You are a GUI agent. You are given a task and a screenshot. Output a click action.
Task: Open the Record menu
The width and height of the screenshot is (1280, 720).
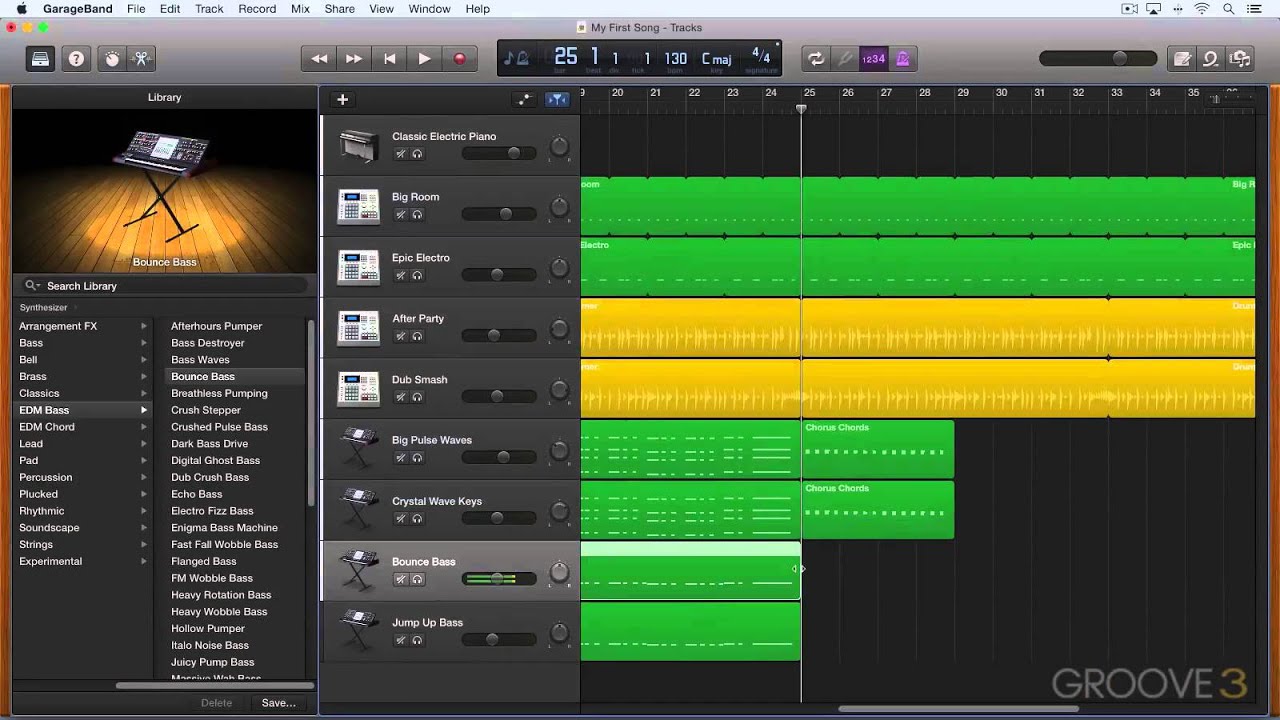257,9
